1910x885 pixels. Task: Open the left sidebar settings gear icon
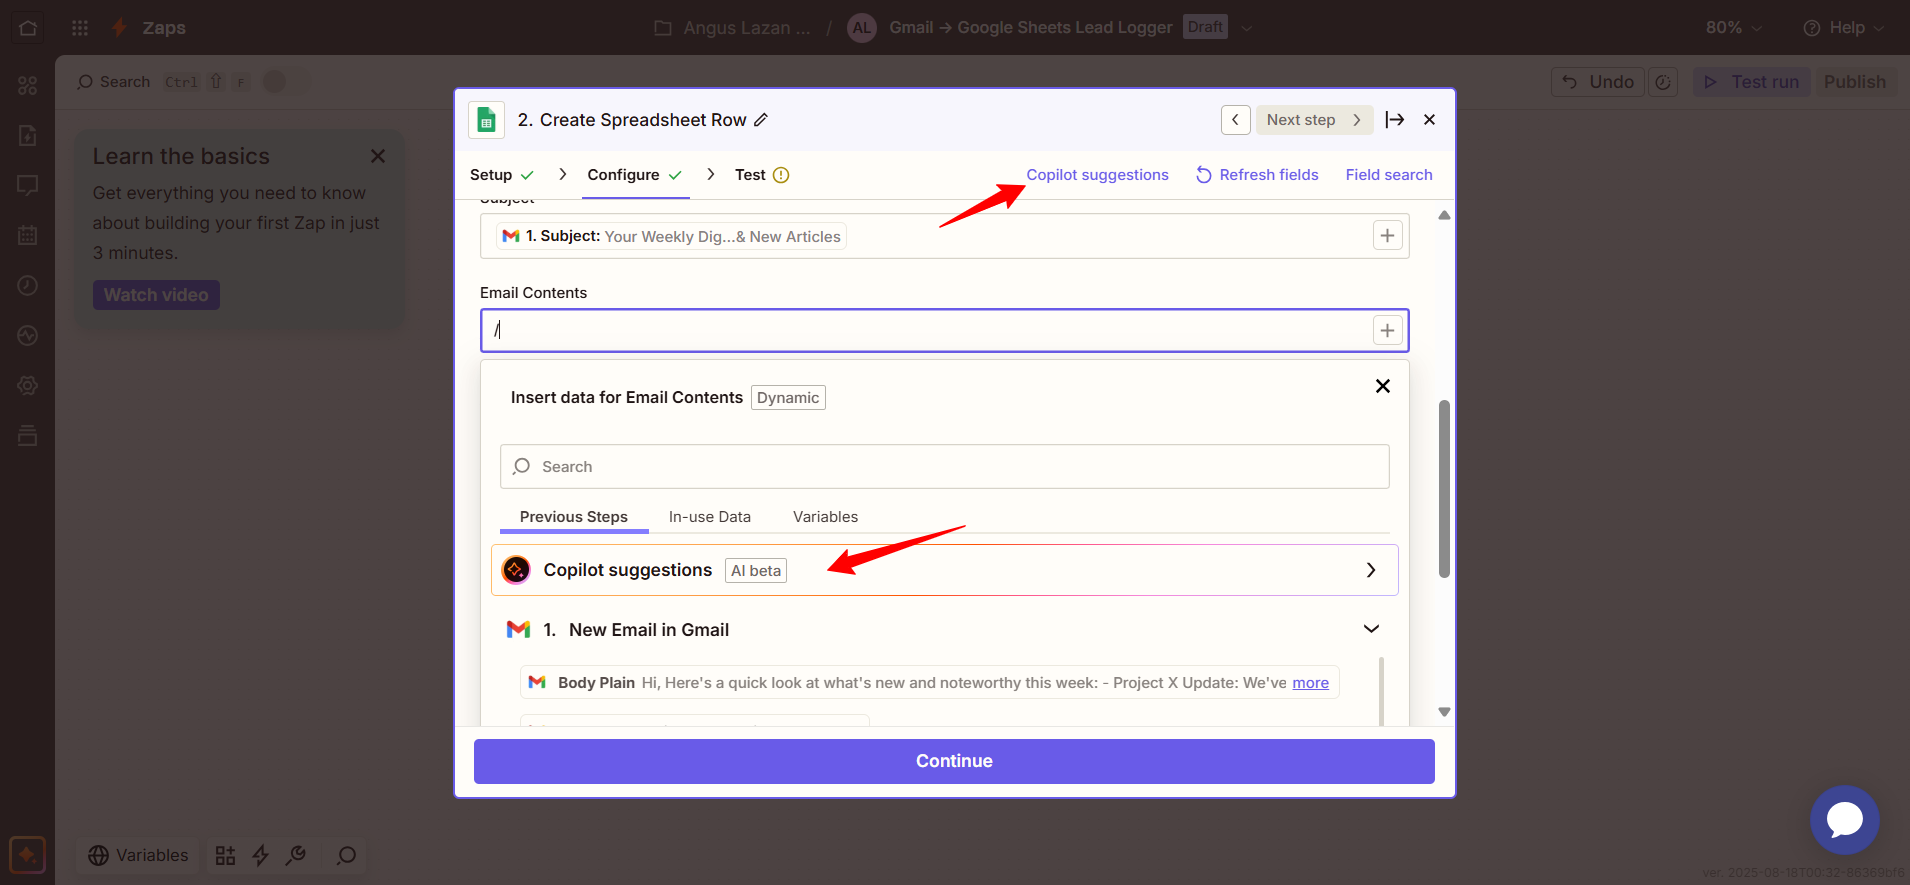pos(28,385)
